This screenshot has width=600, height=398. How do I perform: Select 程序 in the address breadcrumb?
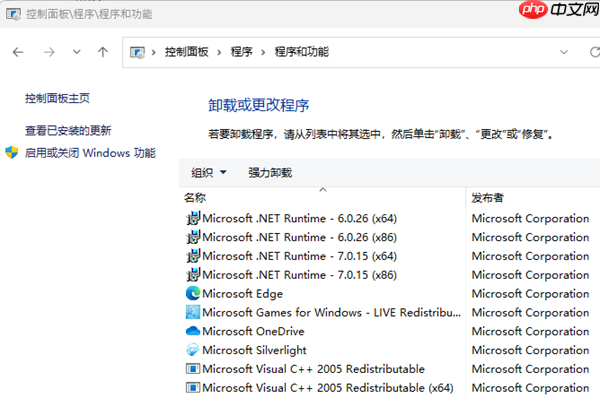241,52
